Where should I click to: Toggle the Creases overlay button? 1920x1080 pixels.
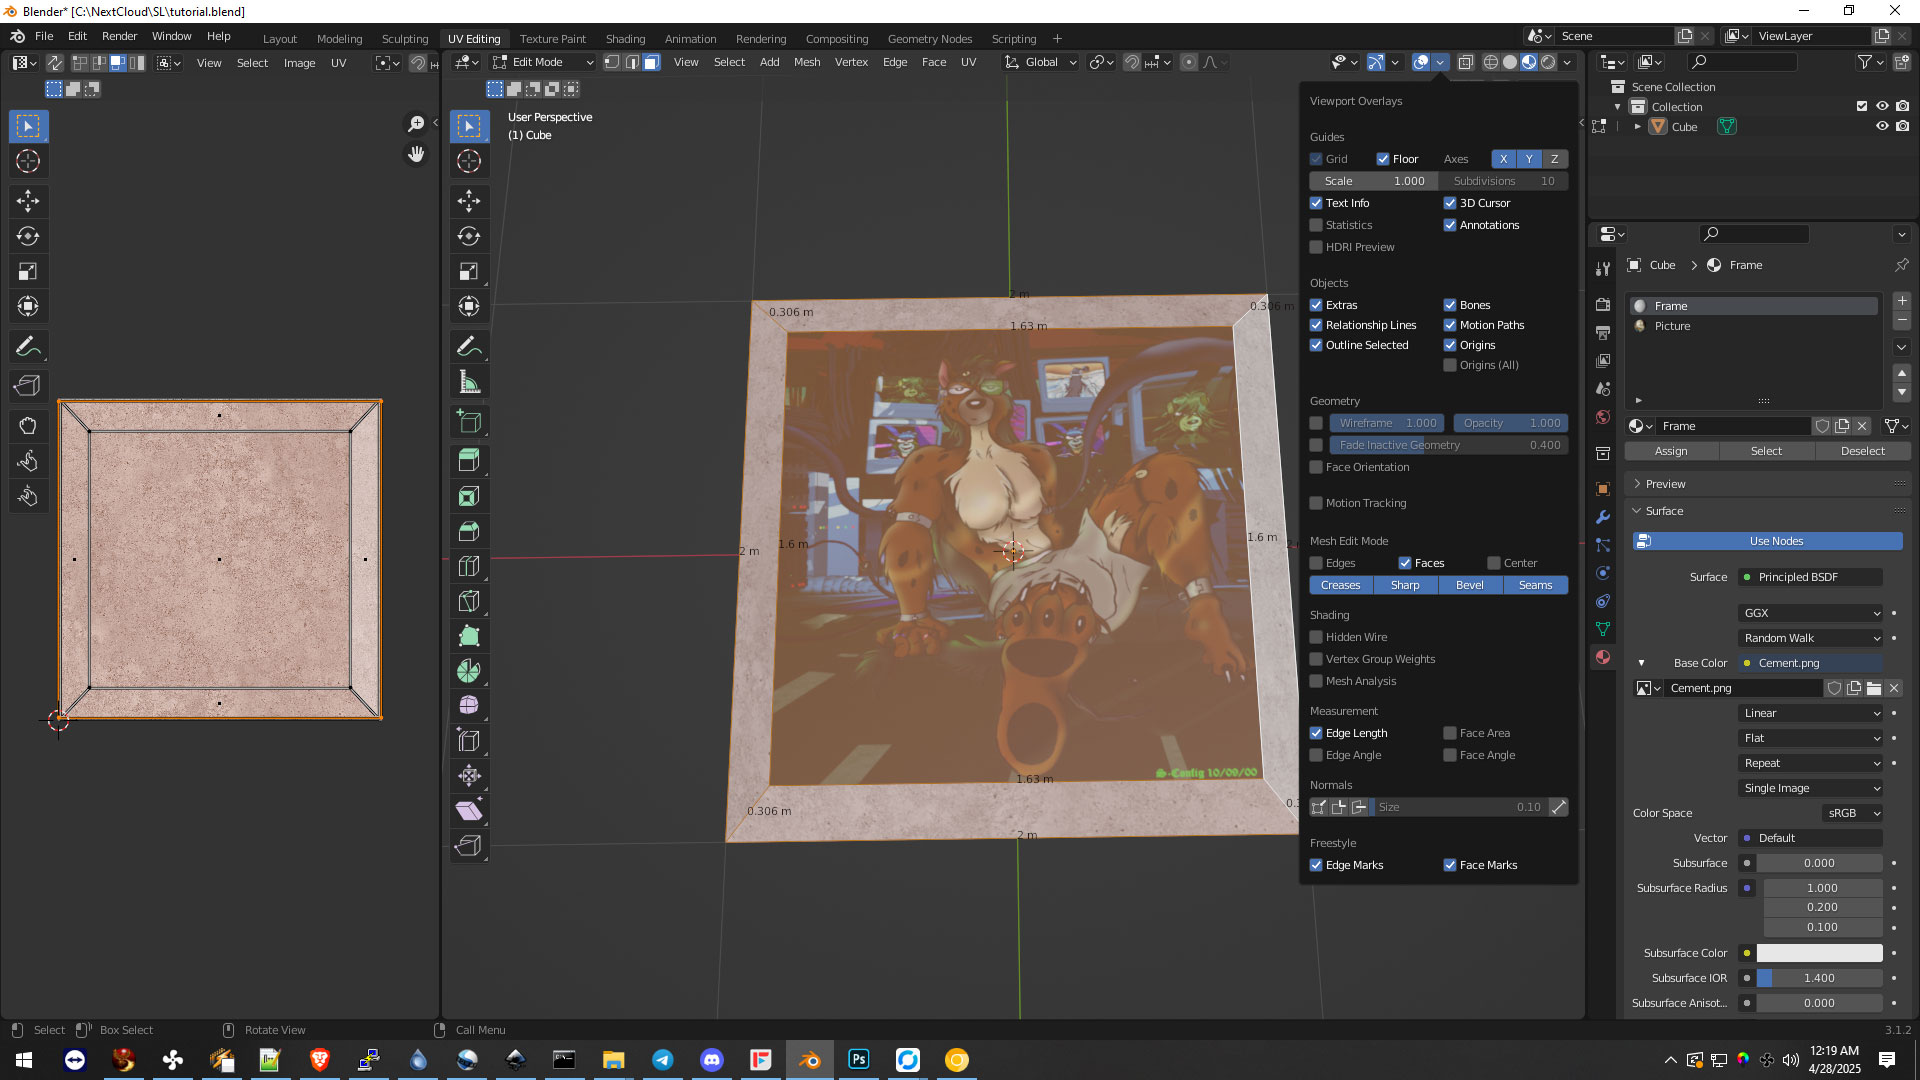coord(1341,585)
